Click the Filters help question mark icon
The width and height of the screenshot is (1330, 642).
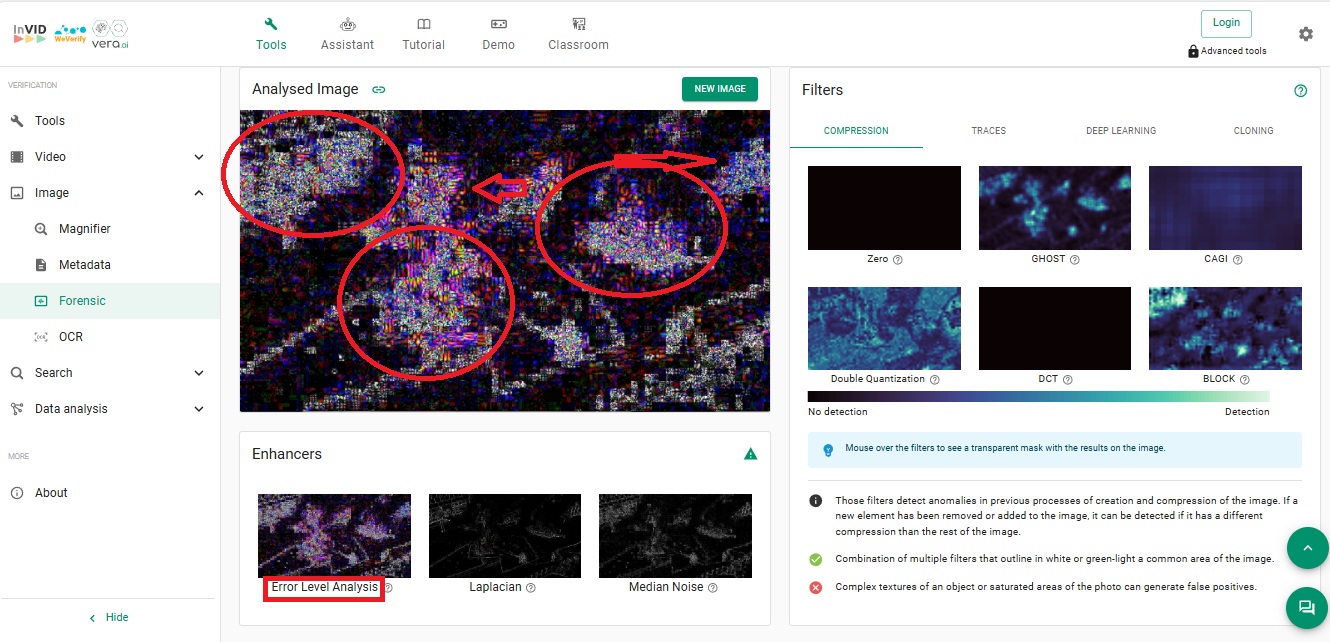point(1300,90)
